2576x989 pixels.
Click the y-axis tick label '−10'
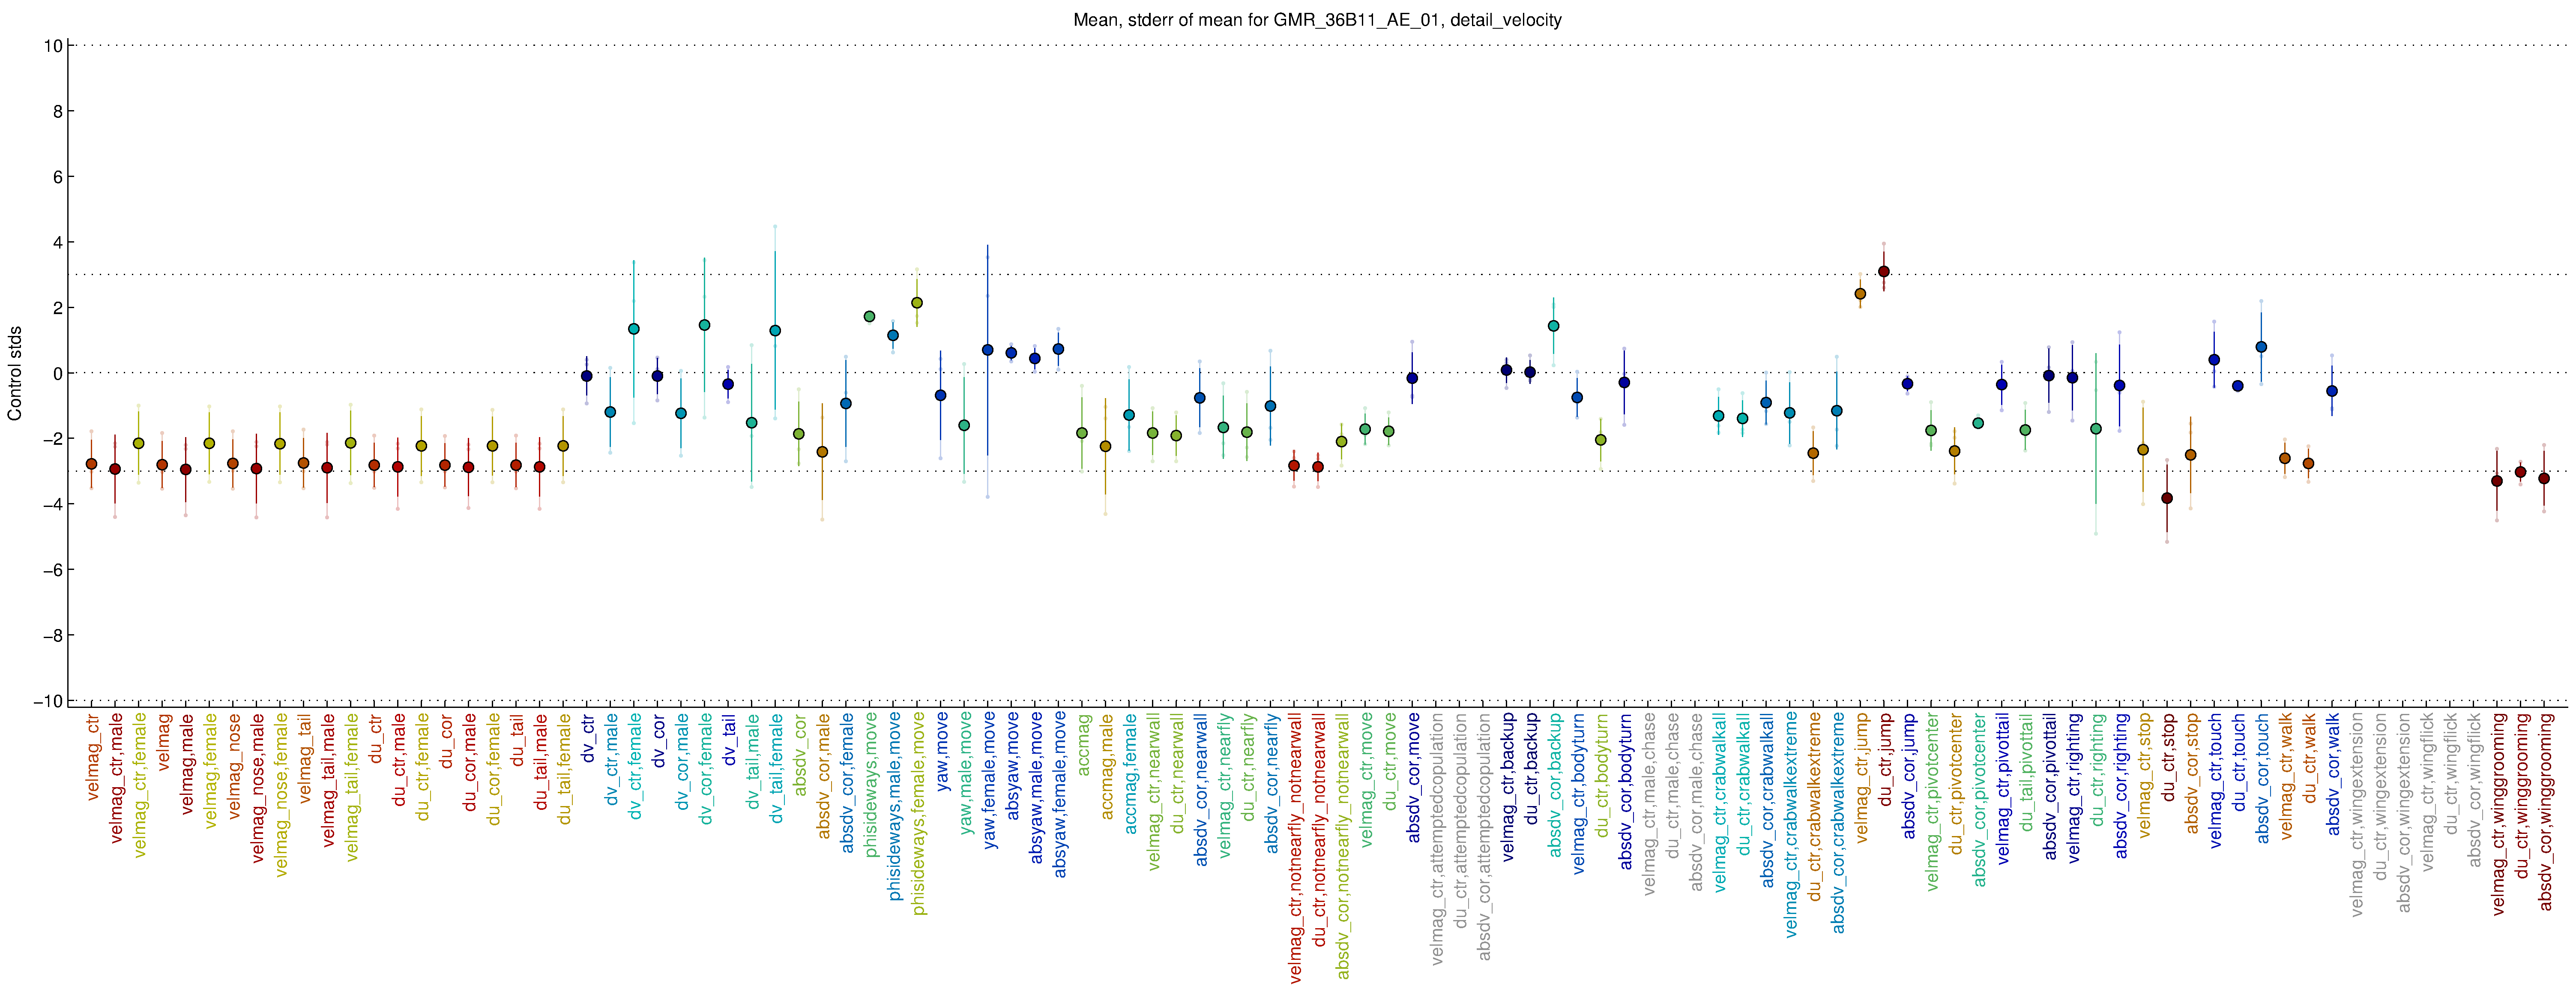(48, 701)
